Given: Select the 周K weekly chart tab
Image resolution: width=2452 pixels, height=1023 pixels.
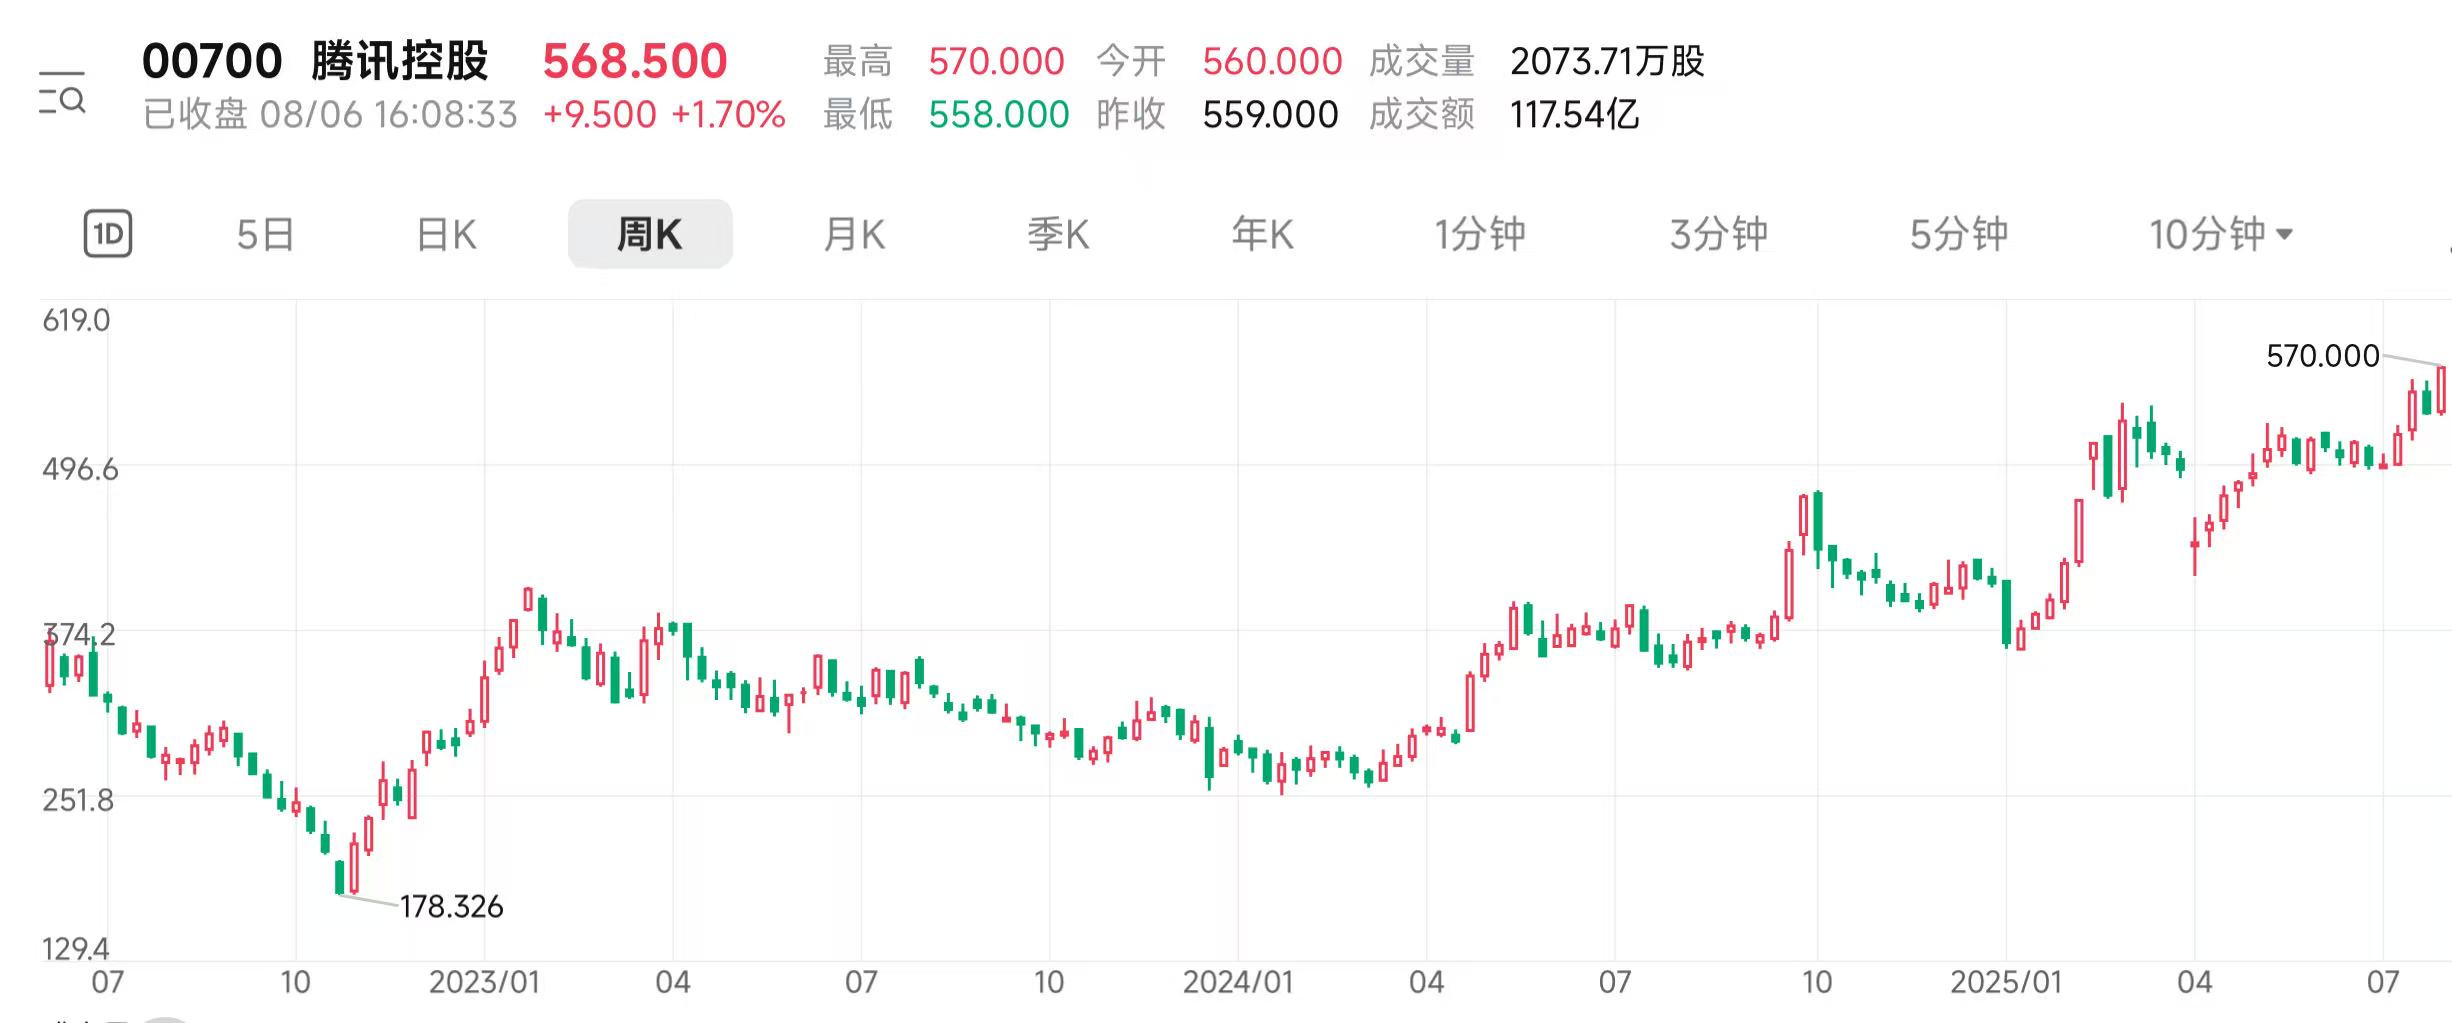Looking at the screenshot, I should point(650,234).
